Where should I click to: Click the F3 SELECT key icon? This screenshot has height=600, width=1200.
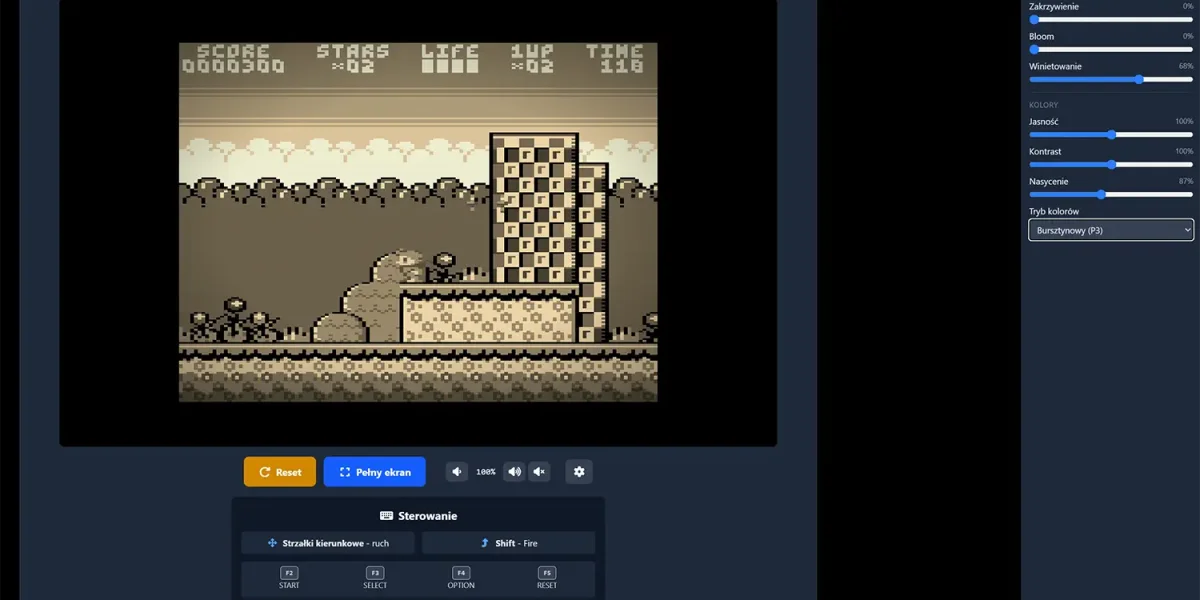[x=375, y=573]
